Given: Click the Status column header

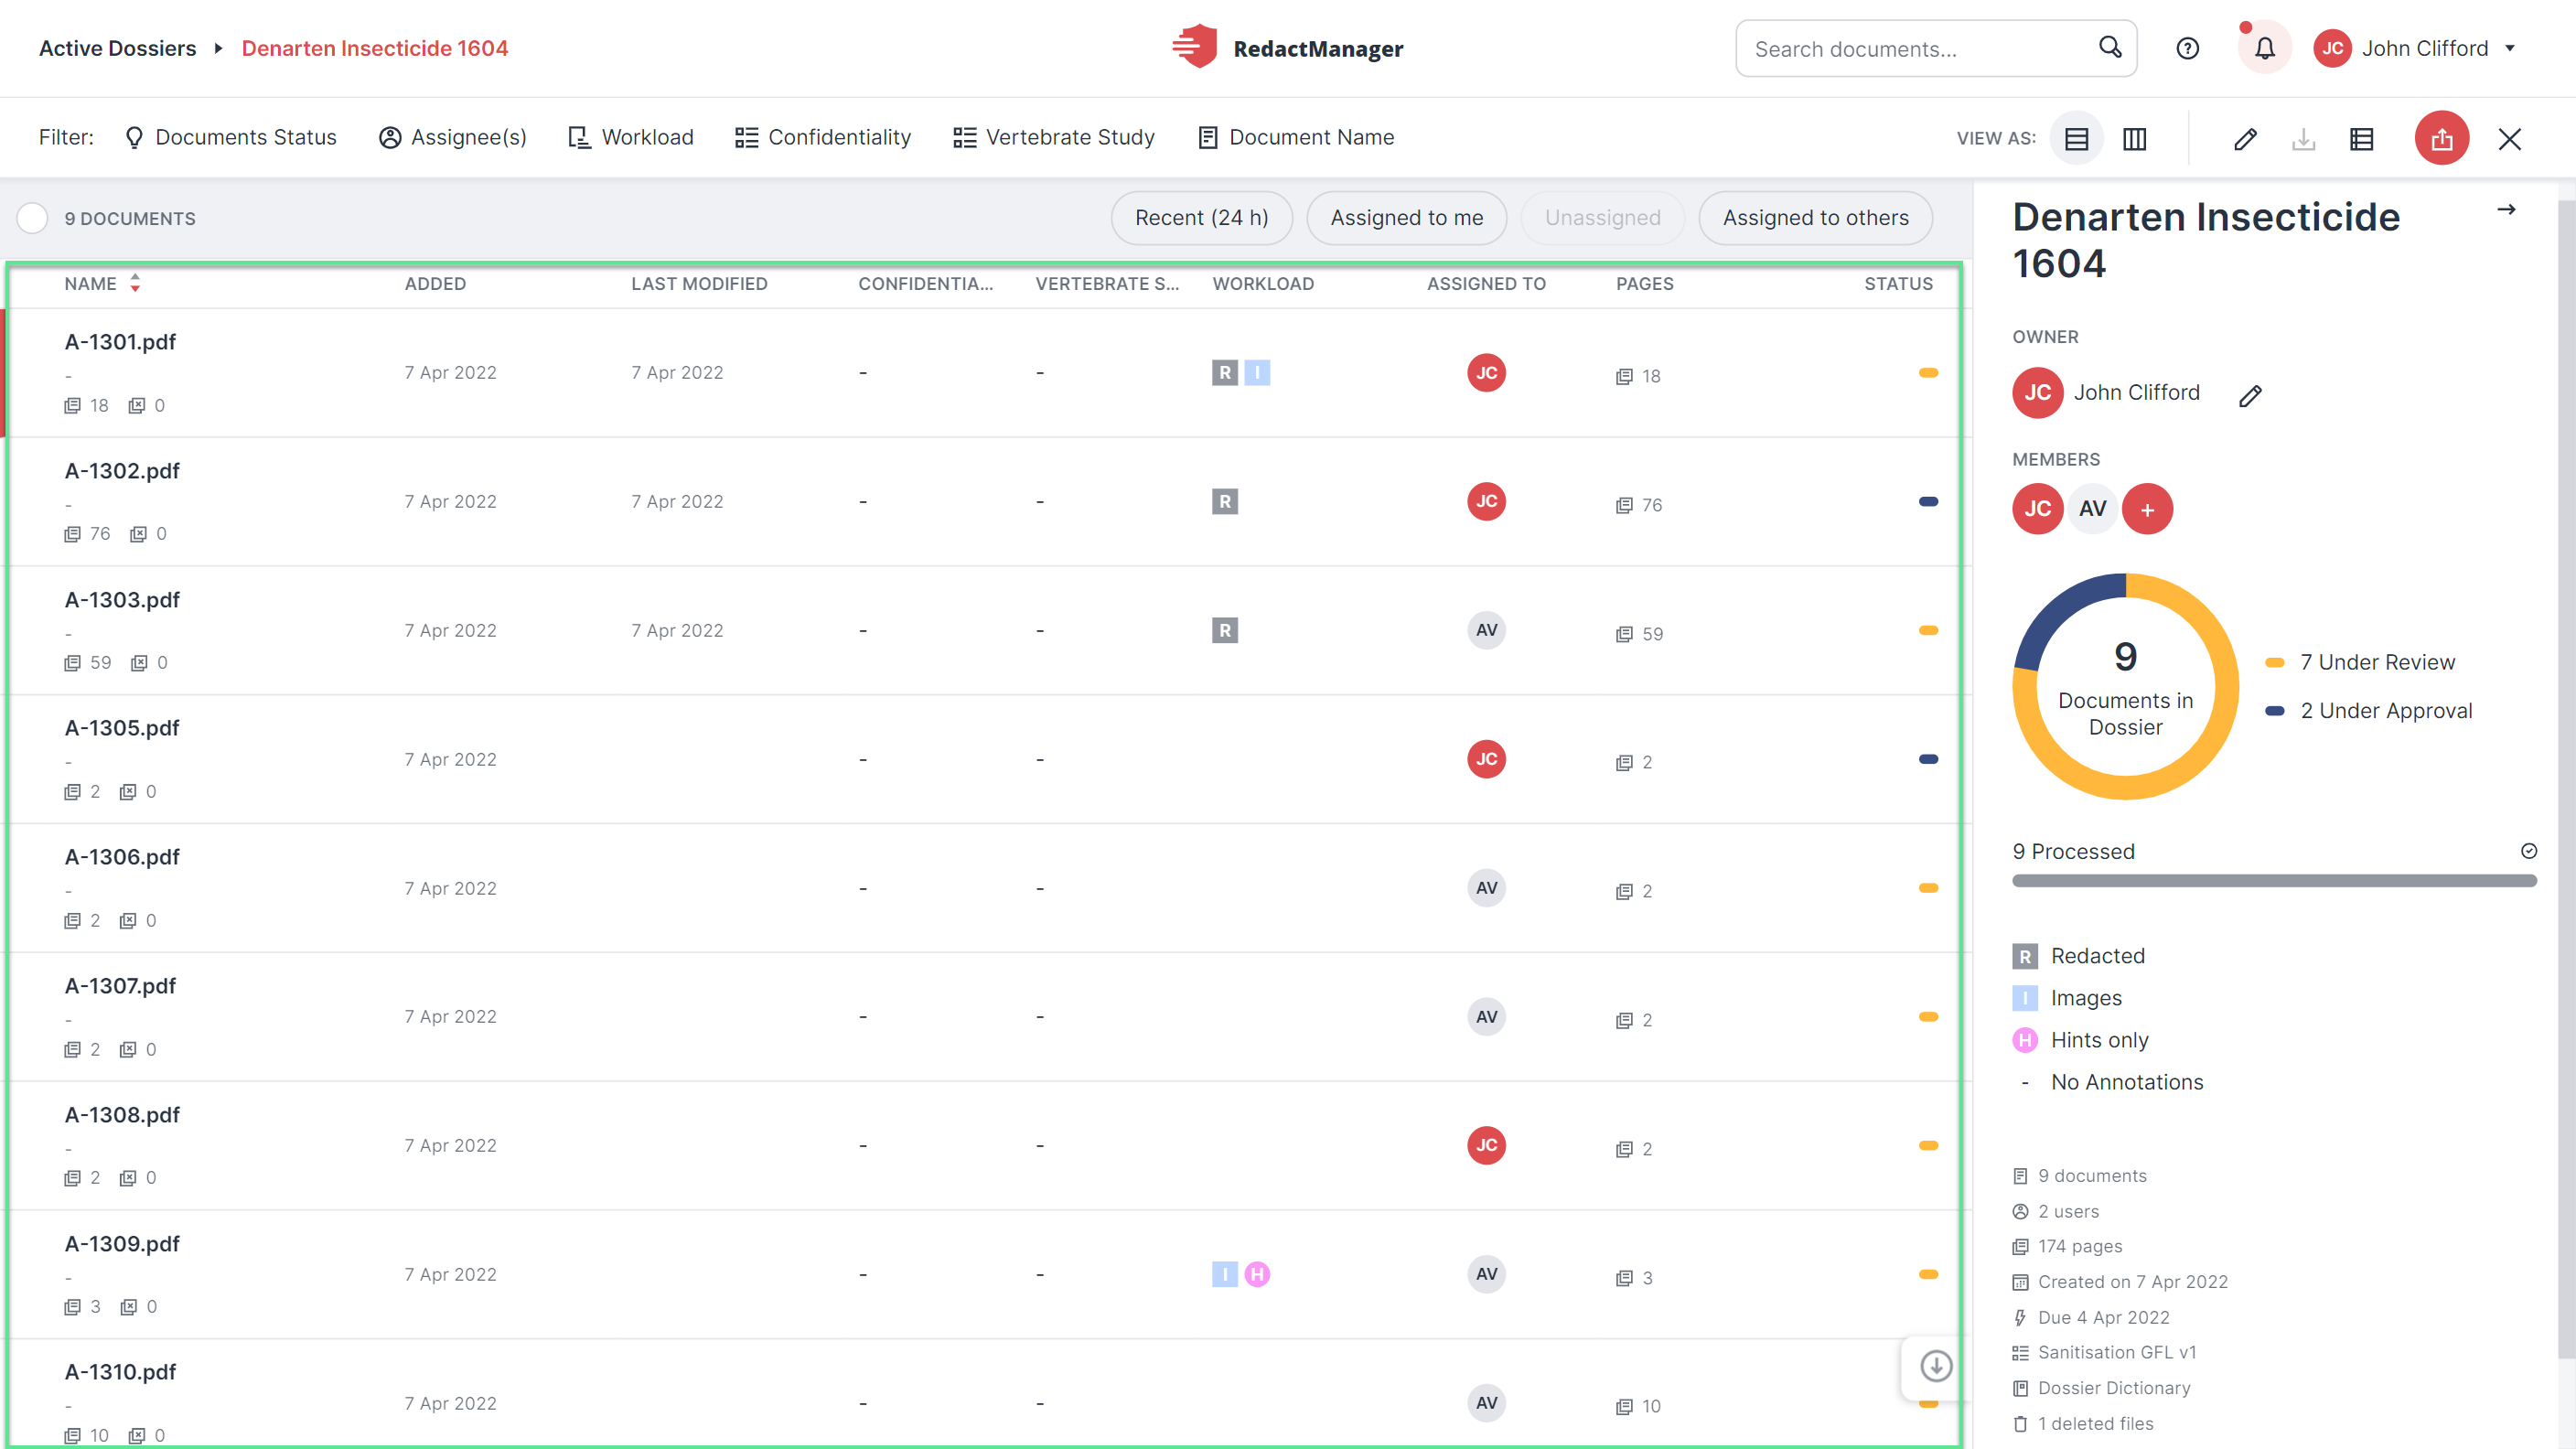Looking at the screenshot, I should coord(1898,284).
